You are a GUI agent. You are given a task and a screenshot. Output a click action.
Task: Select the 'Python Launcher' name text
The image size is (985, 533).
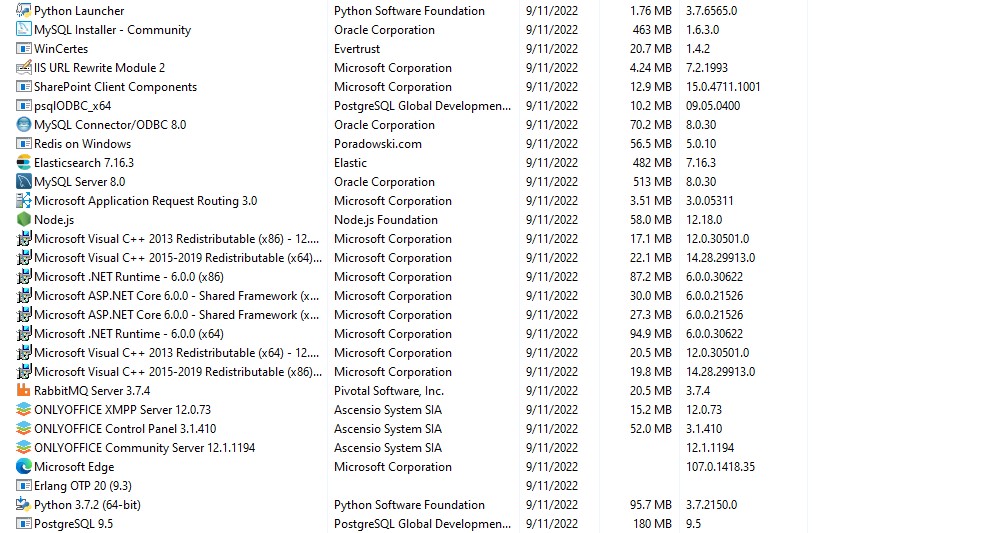79,11
